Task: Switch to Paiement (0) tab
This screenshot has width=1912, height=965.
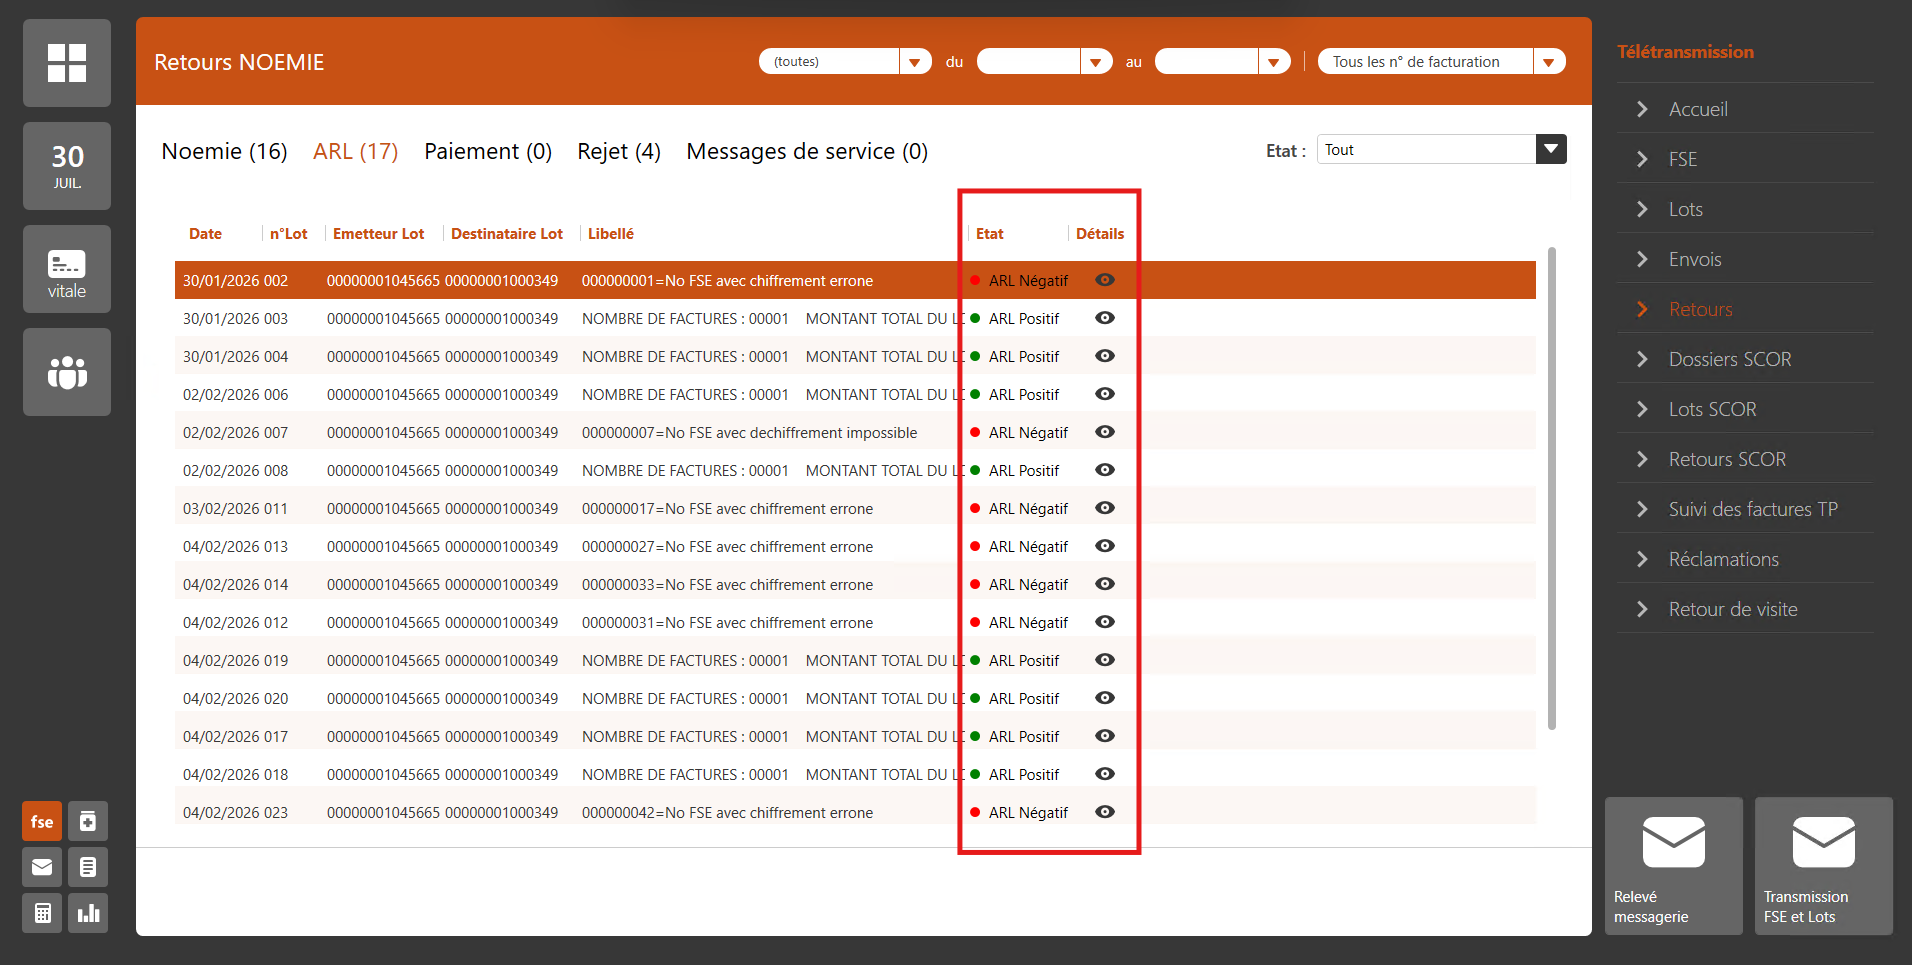Action: pyautogui.click(x=488, y=151)
